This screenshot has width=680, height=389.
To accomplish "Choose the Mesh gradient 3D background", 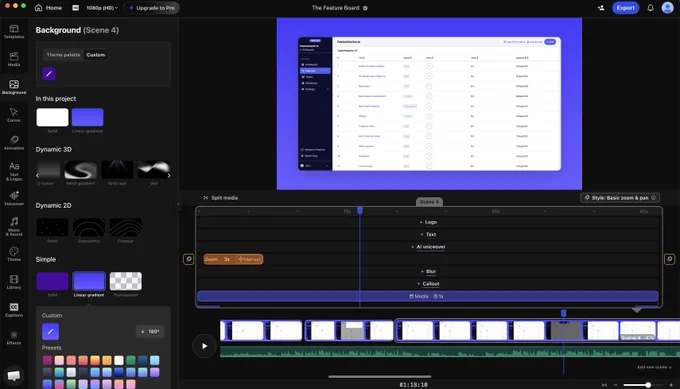I will point(81,170).
